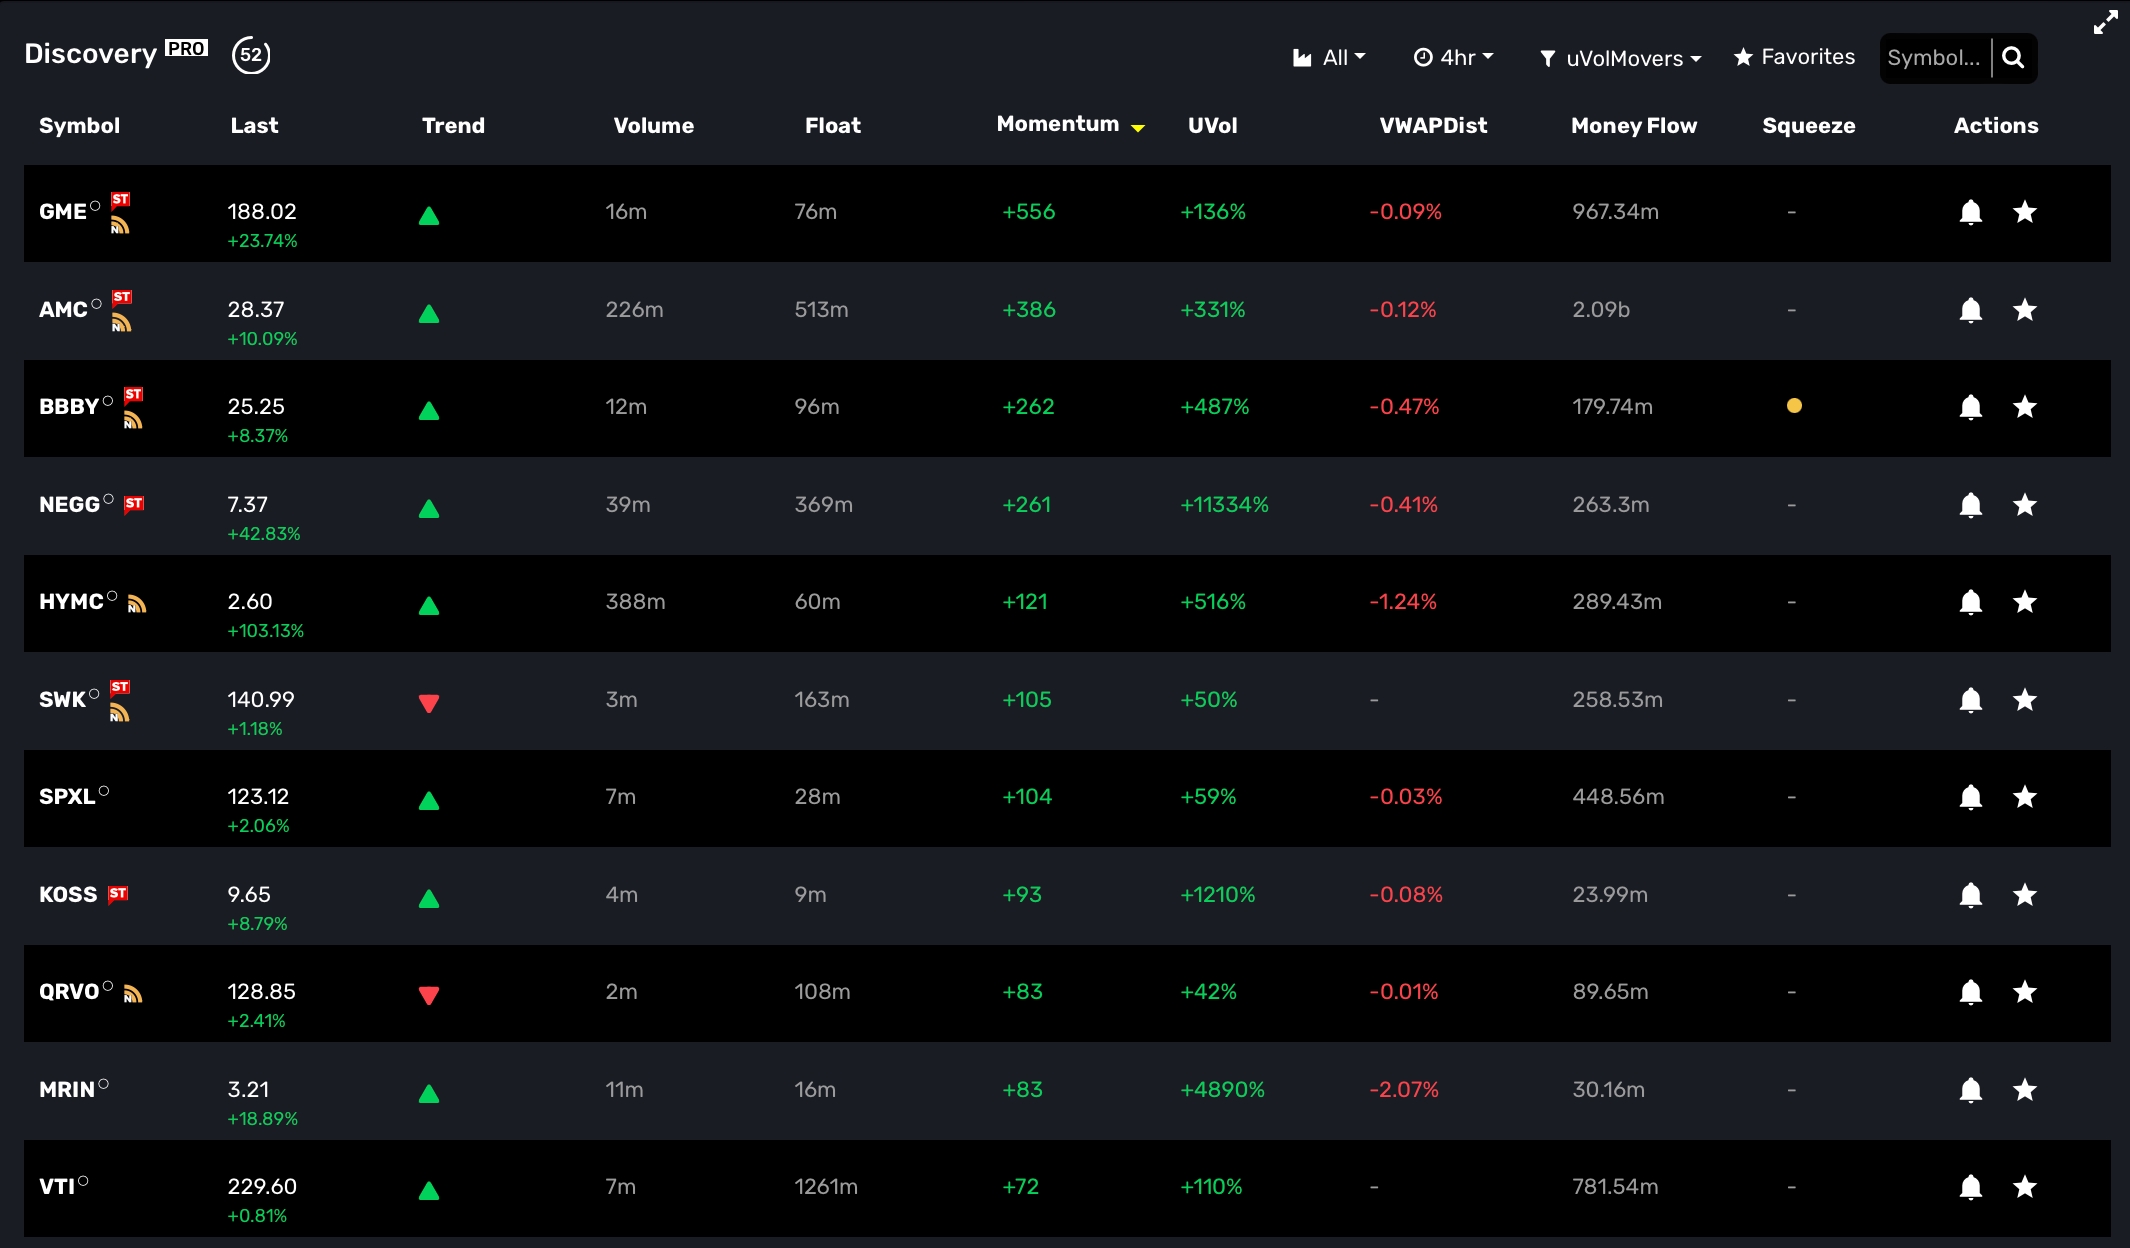This screenshot has height=1248, width=2130.
Task: Sort by the Momentum column header
Action: (1058, 124)
